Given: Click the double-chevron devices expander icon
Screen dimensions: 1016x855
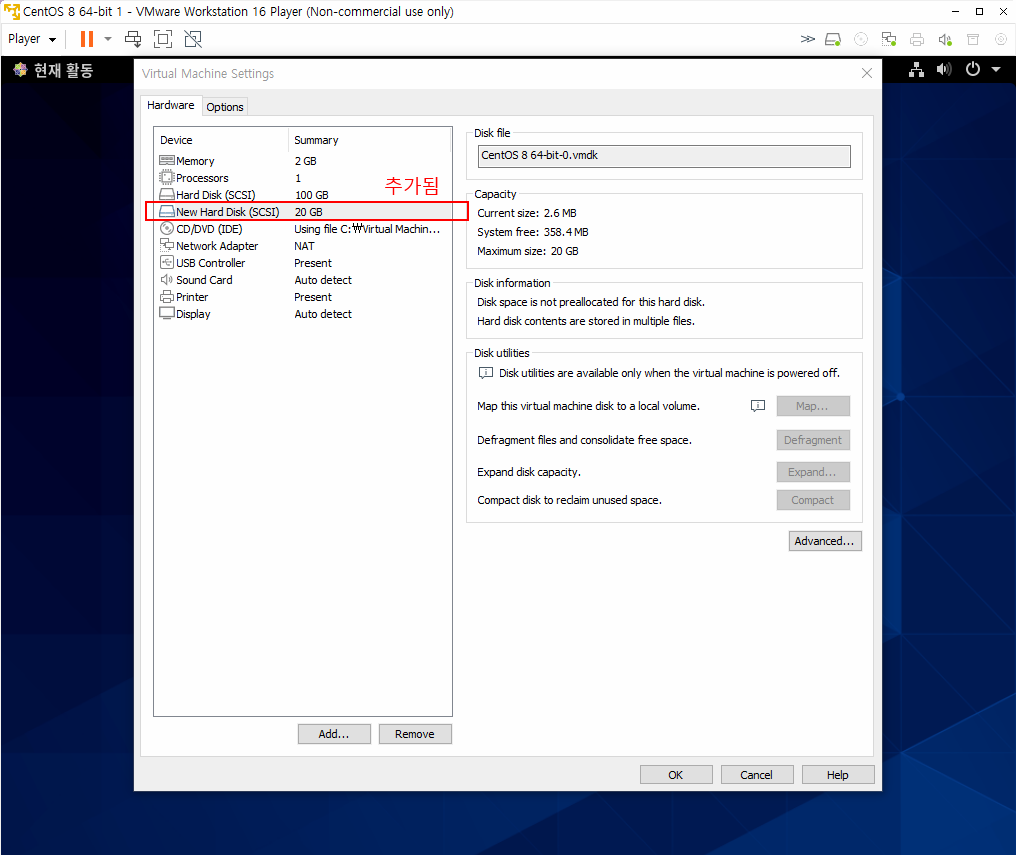Looking at the screenshot, I should tap(807, 39).
